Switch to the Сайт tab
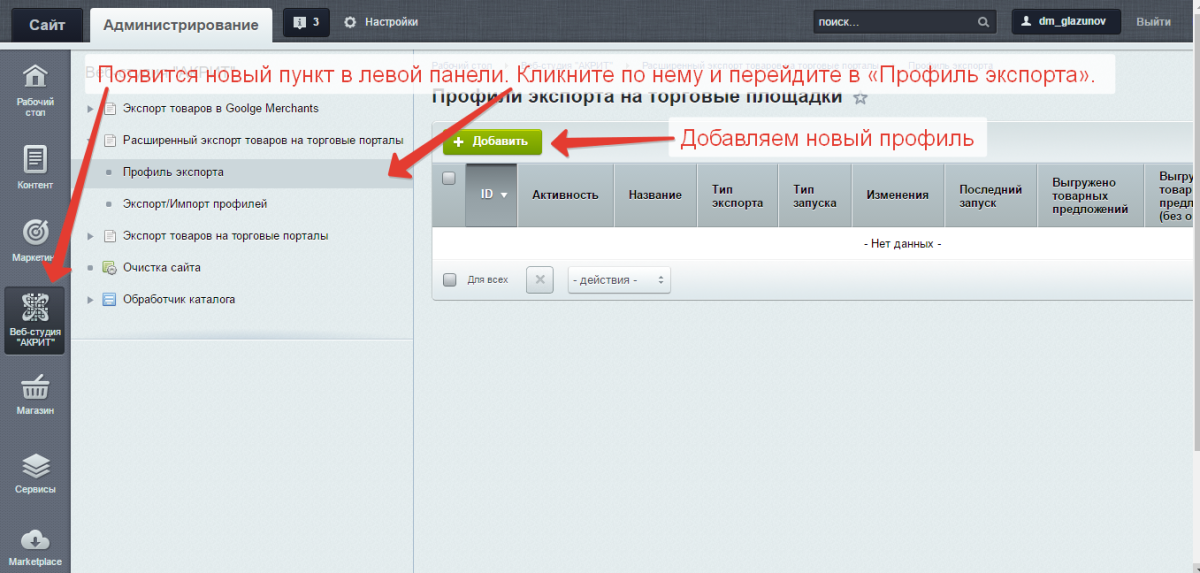 pyautogui.click(x=47, y=23)
